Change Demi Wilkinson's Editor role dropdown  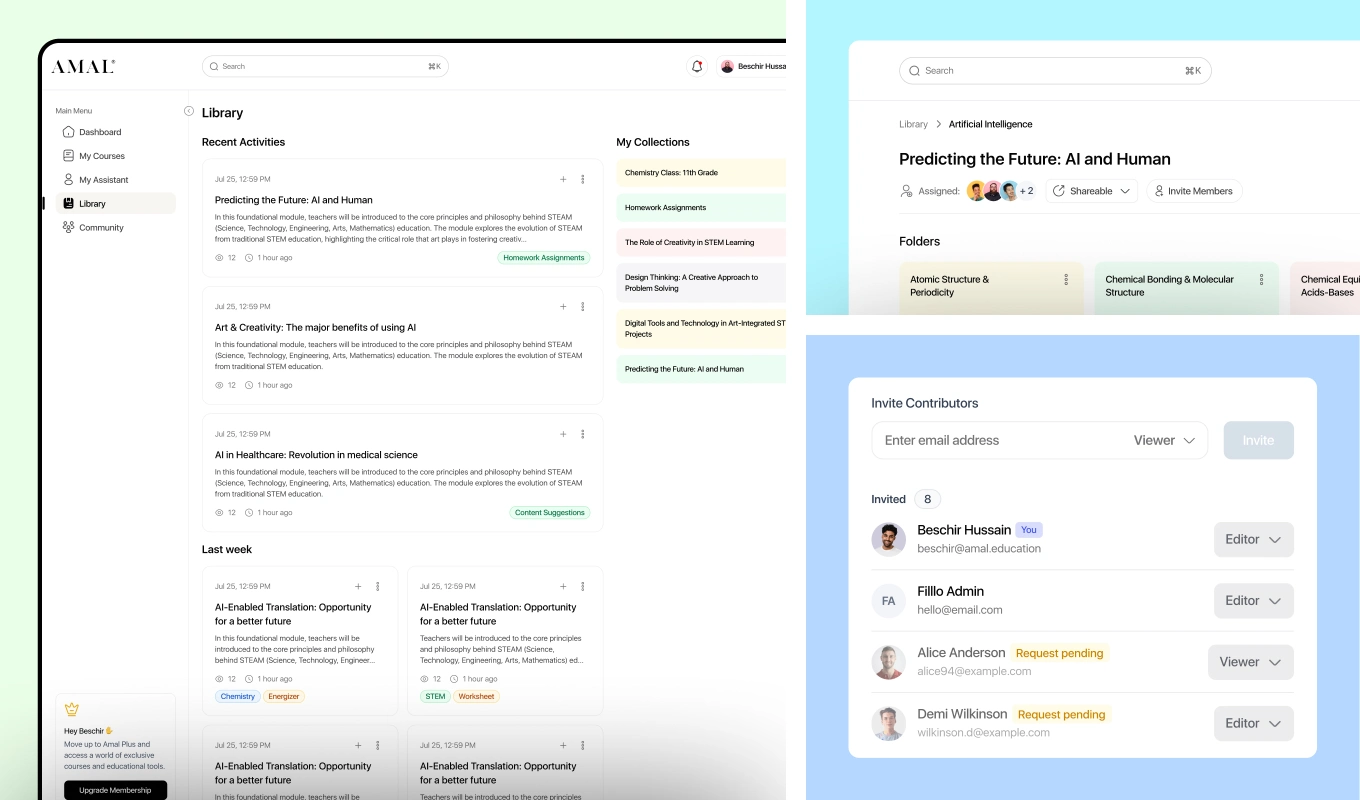[x=1253, y=723]
